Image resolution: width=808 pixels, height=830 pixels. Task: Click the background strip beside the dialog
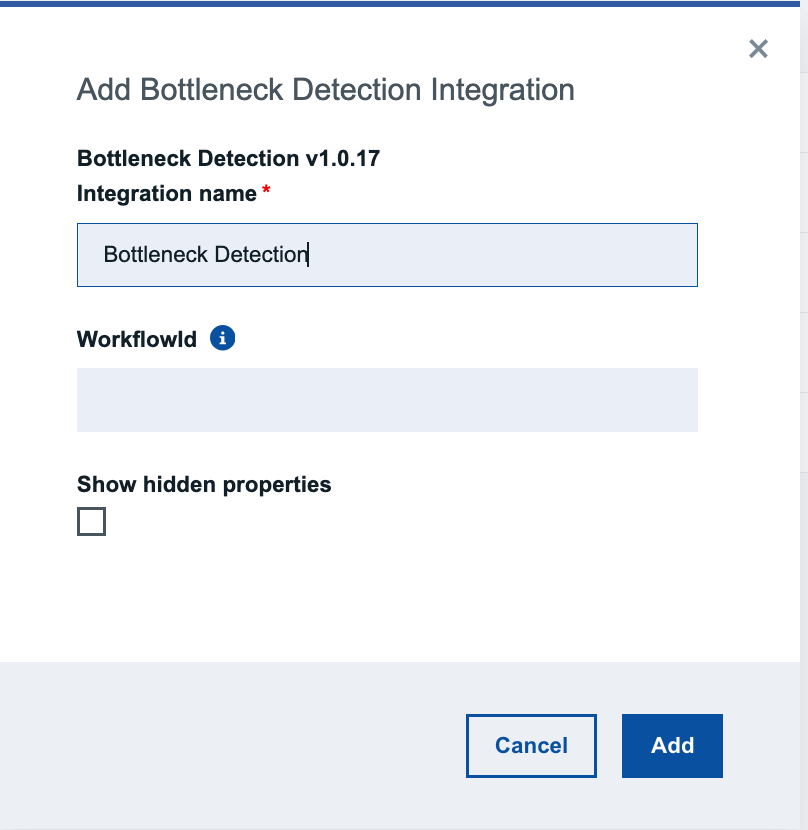pos(804,415)
